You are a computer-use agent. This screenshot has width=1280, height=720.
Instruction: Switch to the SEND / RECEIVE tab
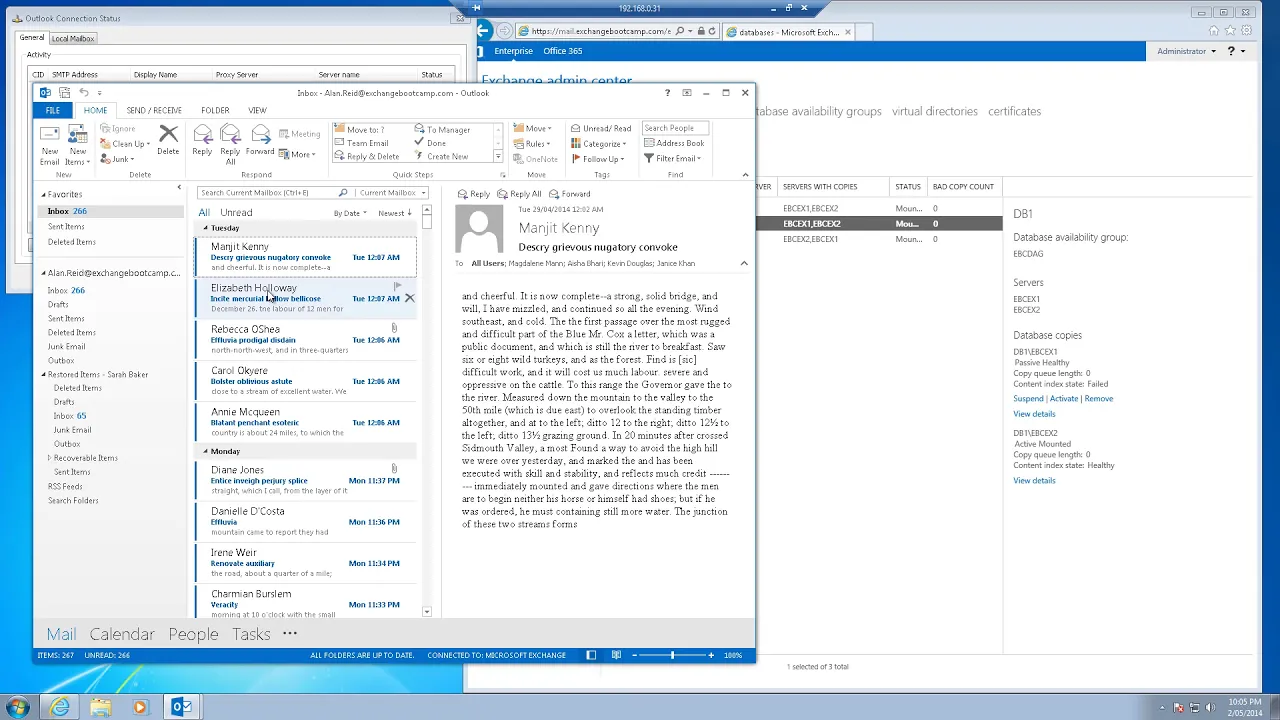pos(154,110)
